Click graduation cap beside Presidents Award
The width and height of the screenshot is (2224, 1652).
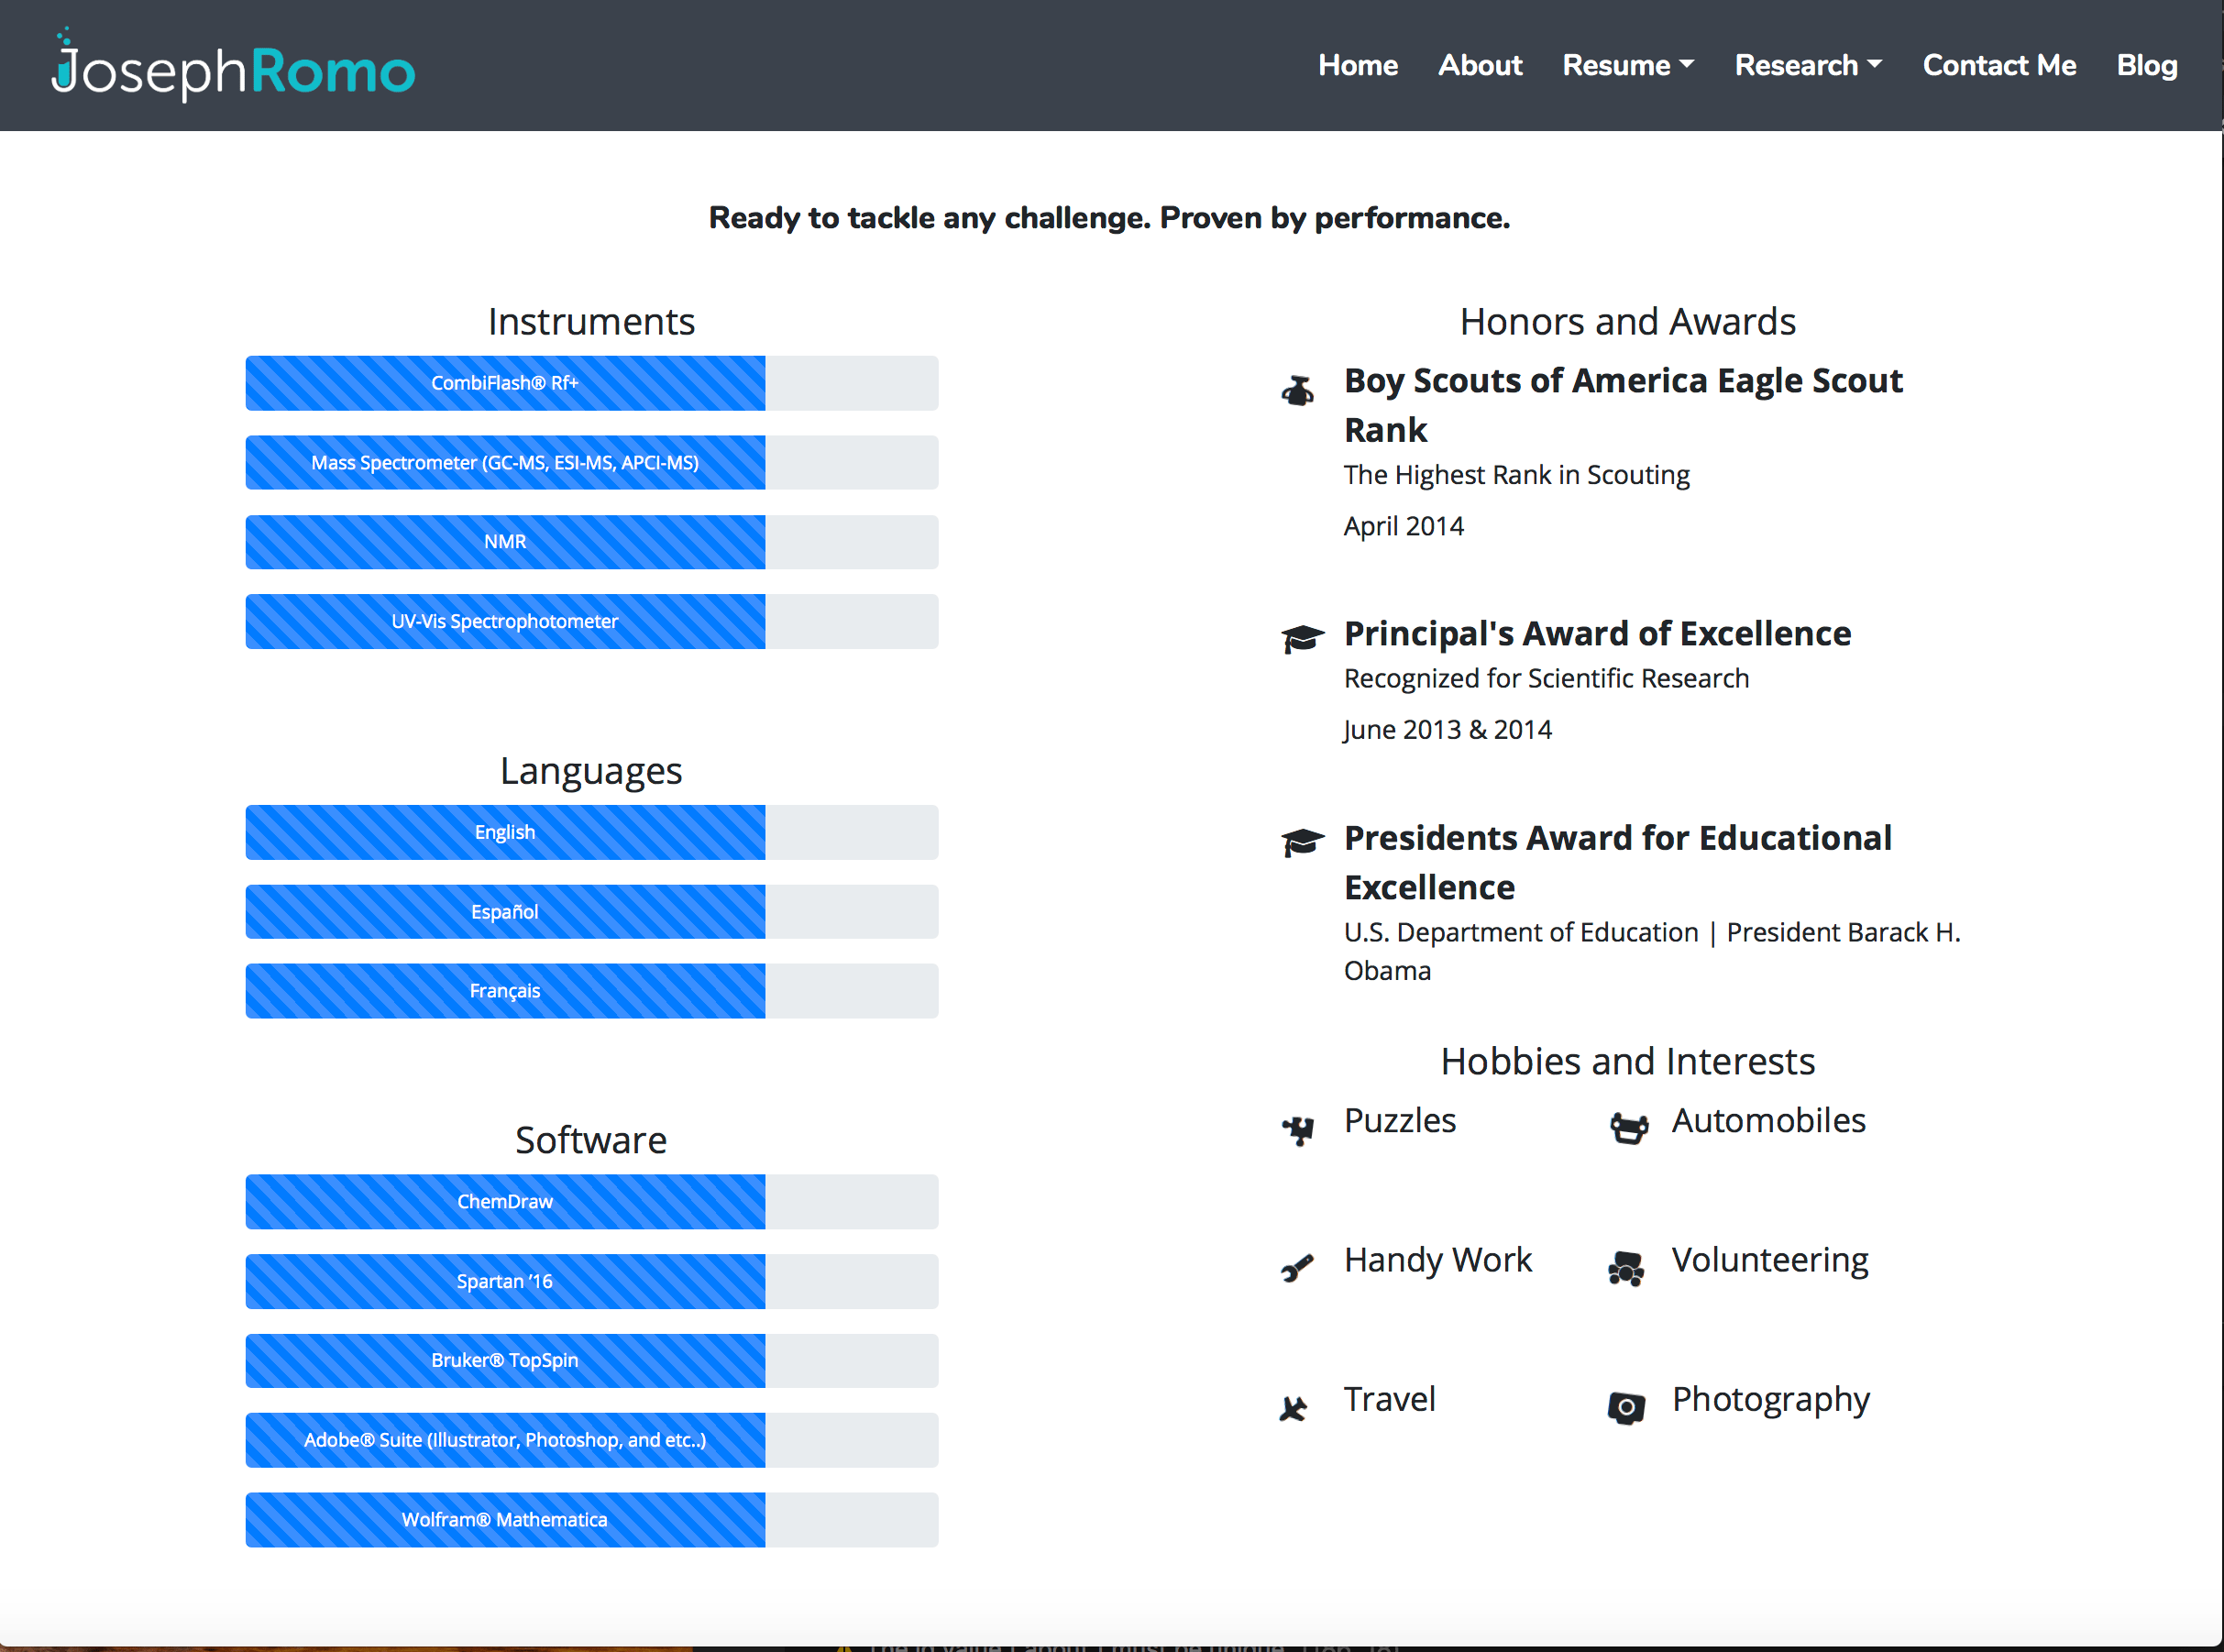coord(1302,842)
